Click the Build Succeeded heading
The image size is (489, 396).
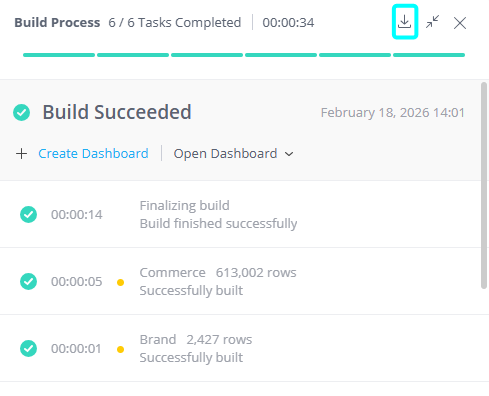click(x=117, y=112)
